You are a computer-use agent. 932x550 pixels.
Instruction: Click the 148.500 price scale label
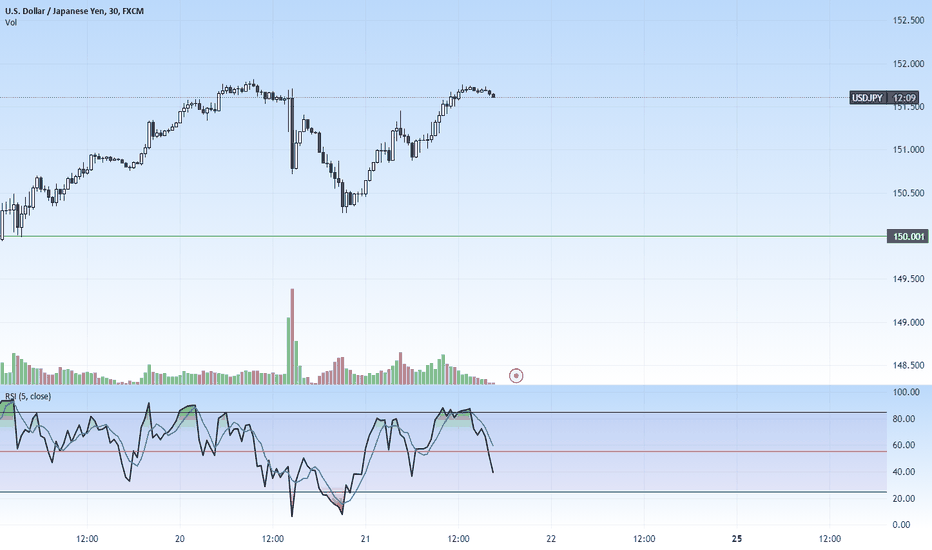[908, 365]
